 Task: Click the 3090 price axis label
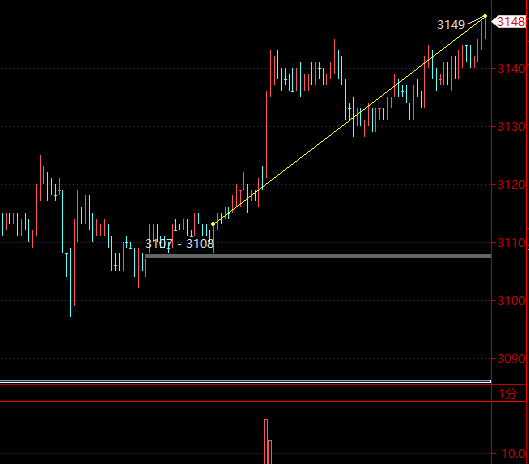pos(511,359)
